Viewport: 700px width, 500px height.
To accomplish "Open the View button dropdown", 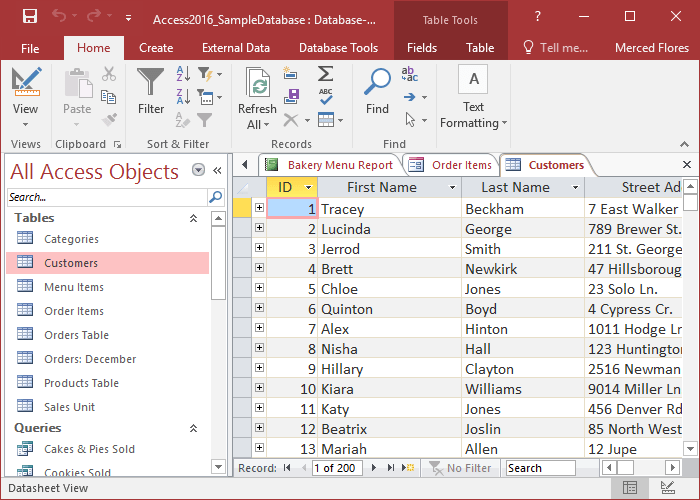I will [x=25, y=124].
